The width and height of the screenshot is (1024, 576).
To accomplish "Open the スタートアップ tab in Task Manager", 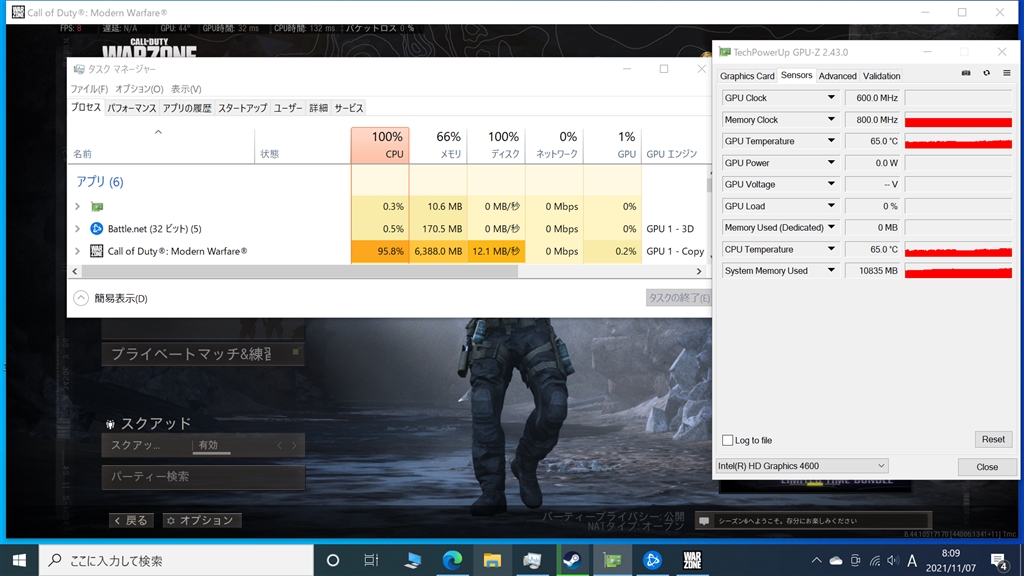I will point(242,108).
